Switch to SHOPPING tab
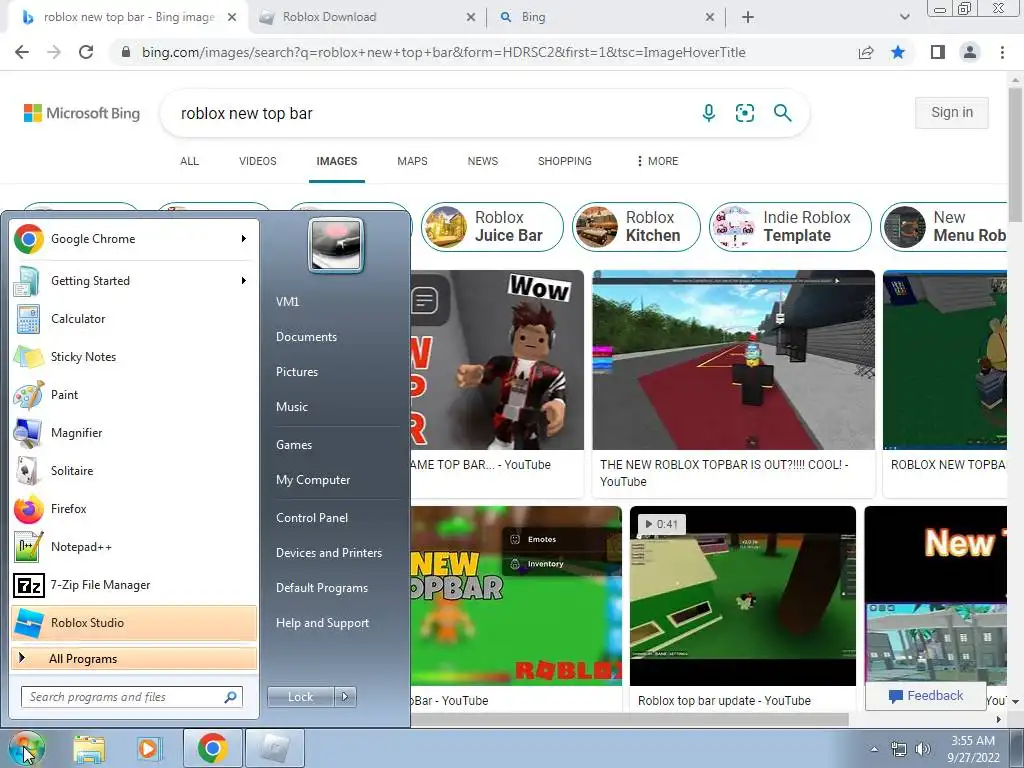This screenshot has height=768, width=1024. [565, 161]
